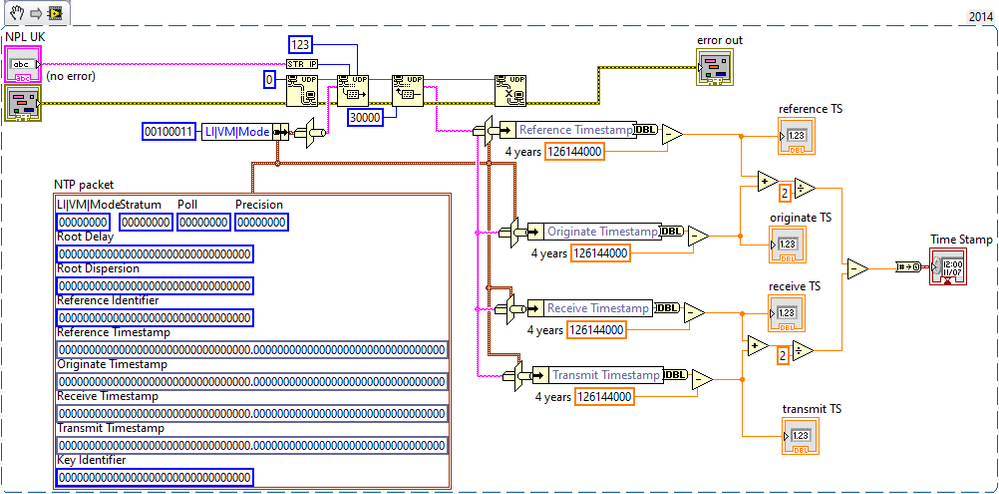Click the UDP Read node

[x=408, y=89]
